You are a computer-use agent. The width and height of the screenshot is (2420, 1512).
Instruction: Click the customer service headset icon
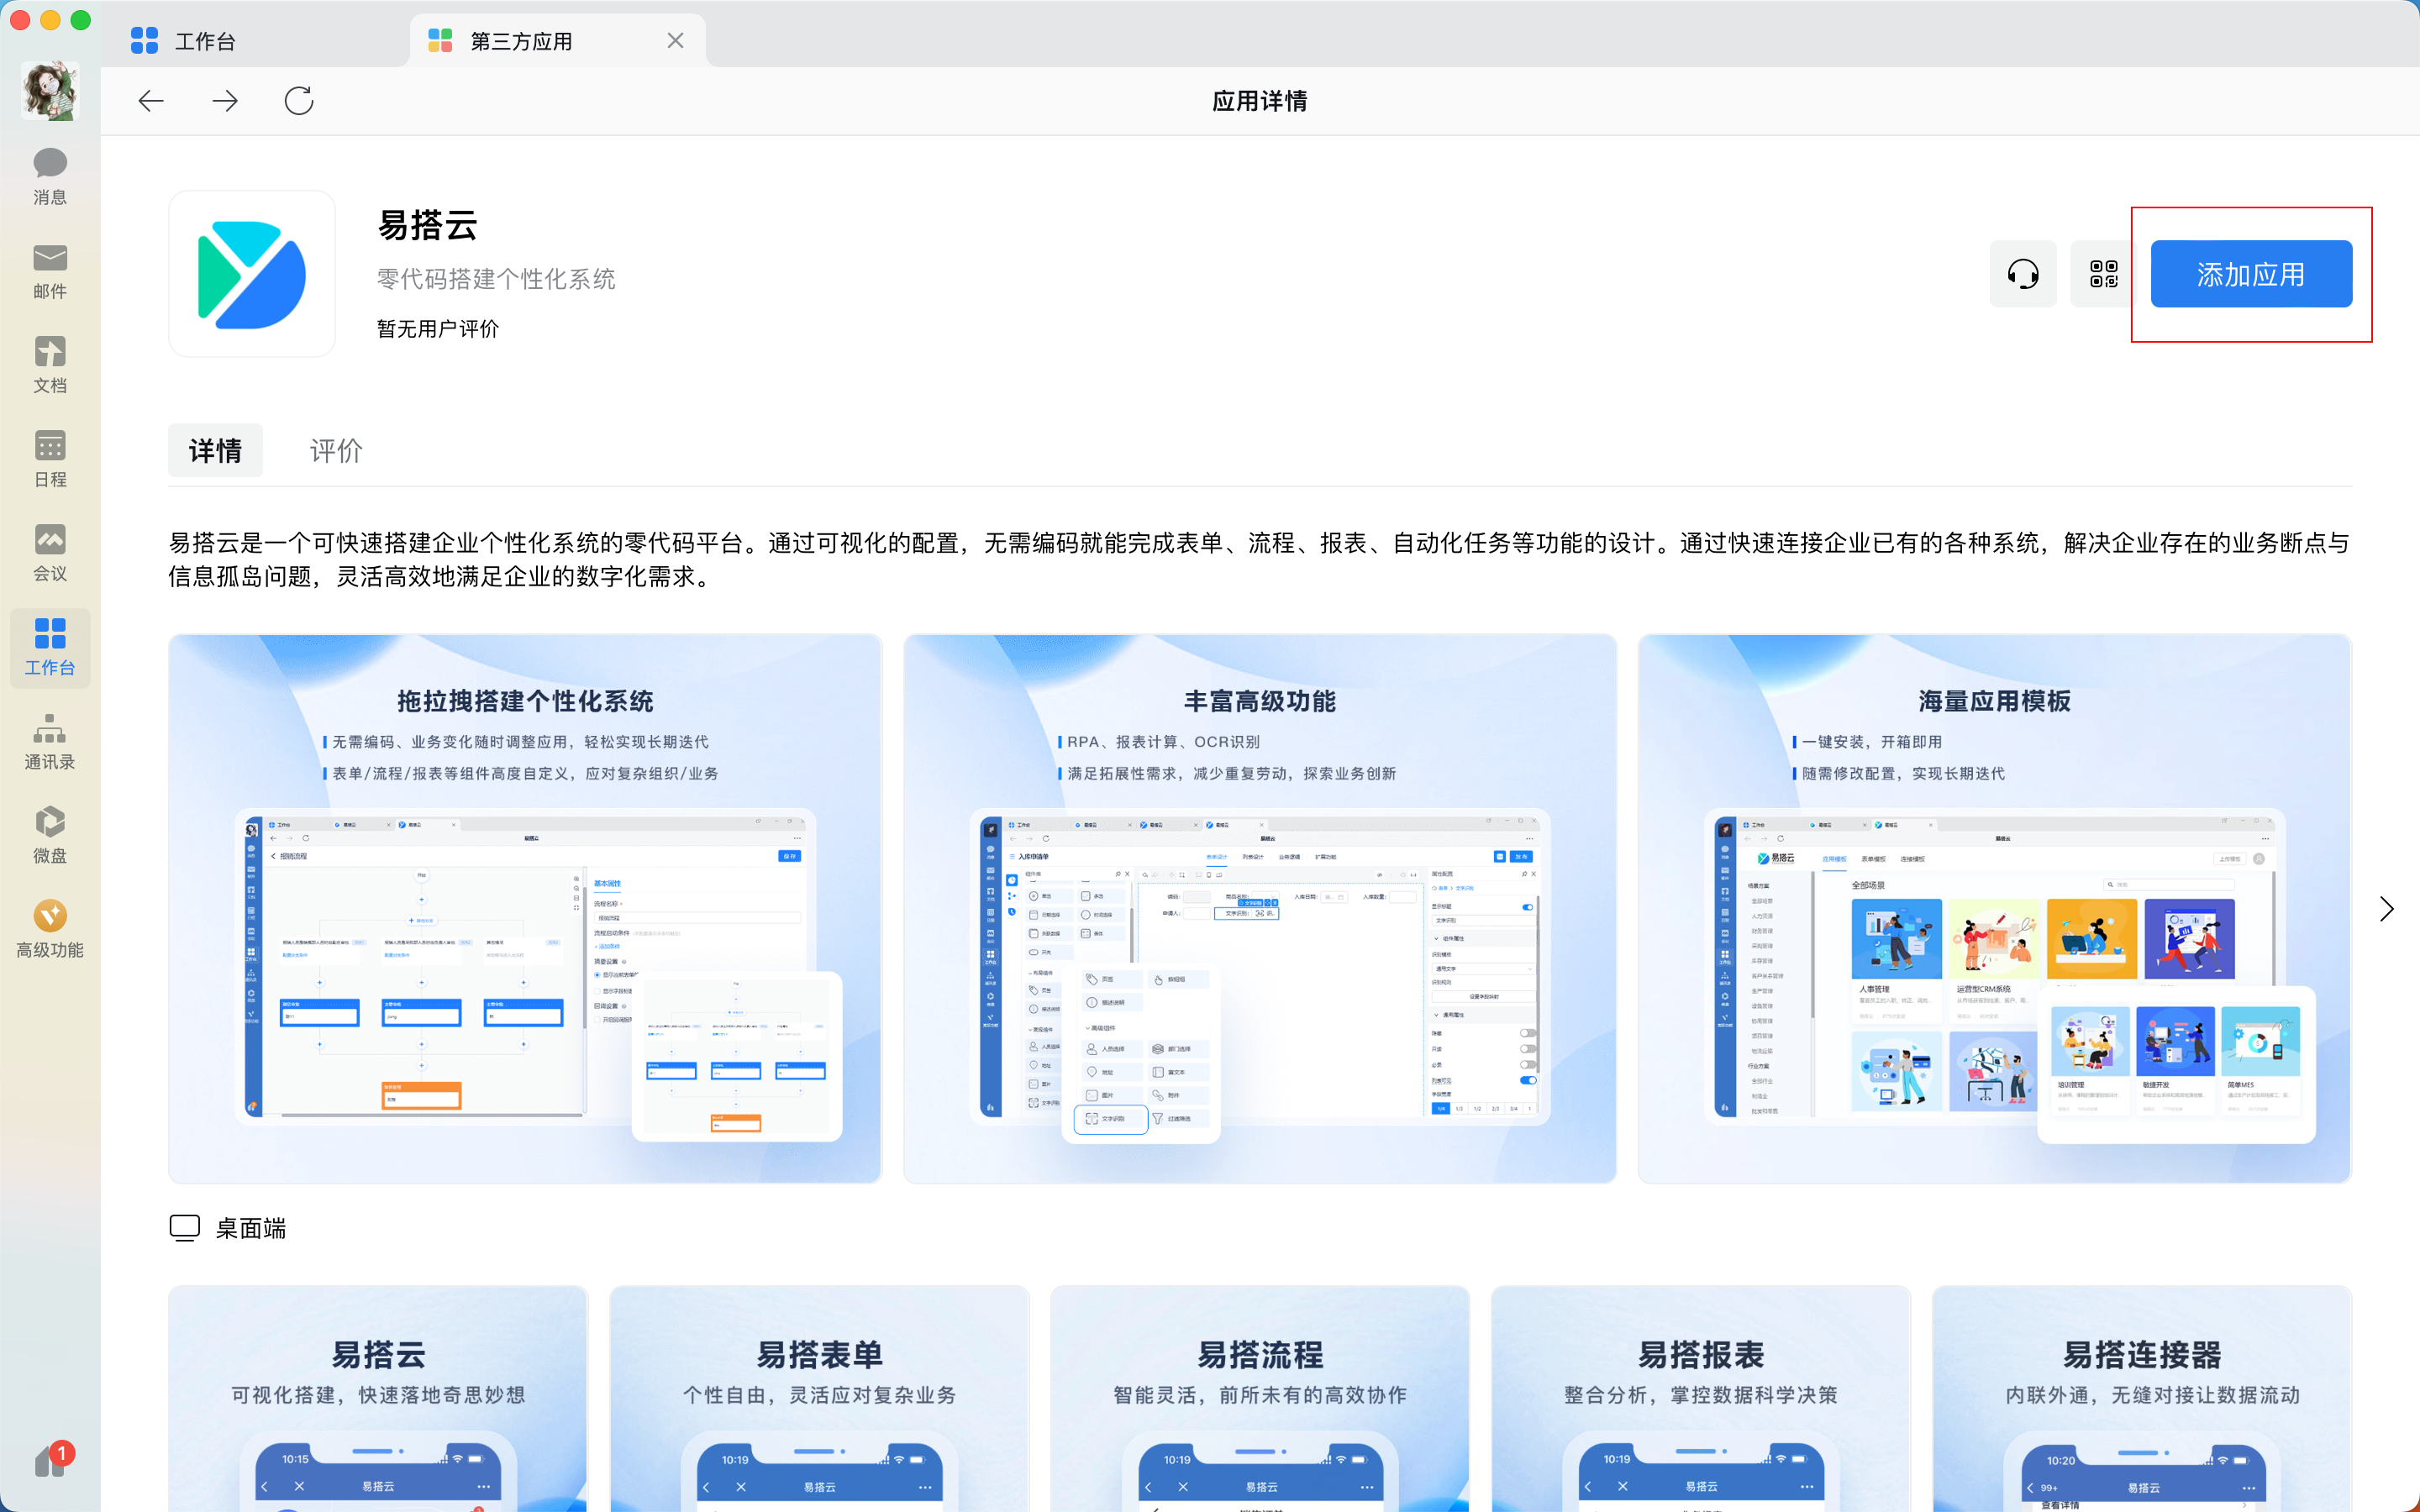click(x=2022, y=274)
